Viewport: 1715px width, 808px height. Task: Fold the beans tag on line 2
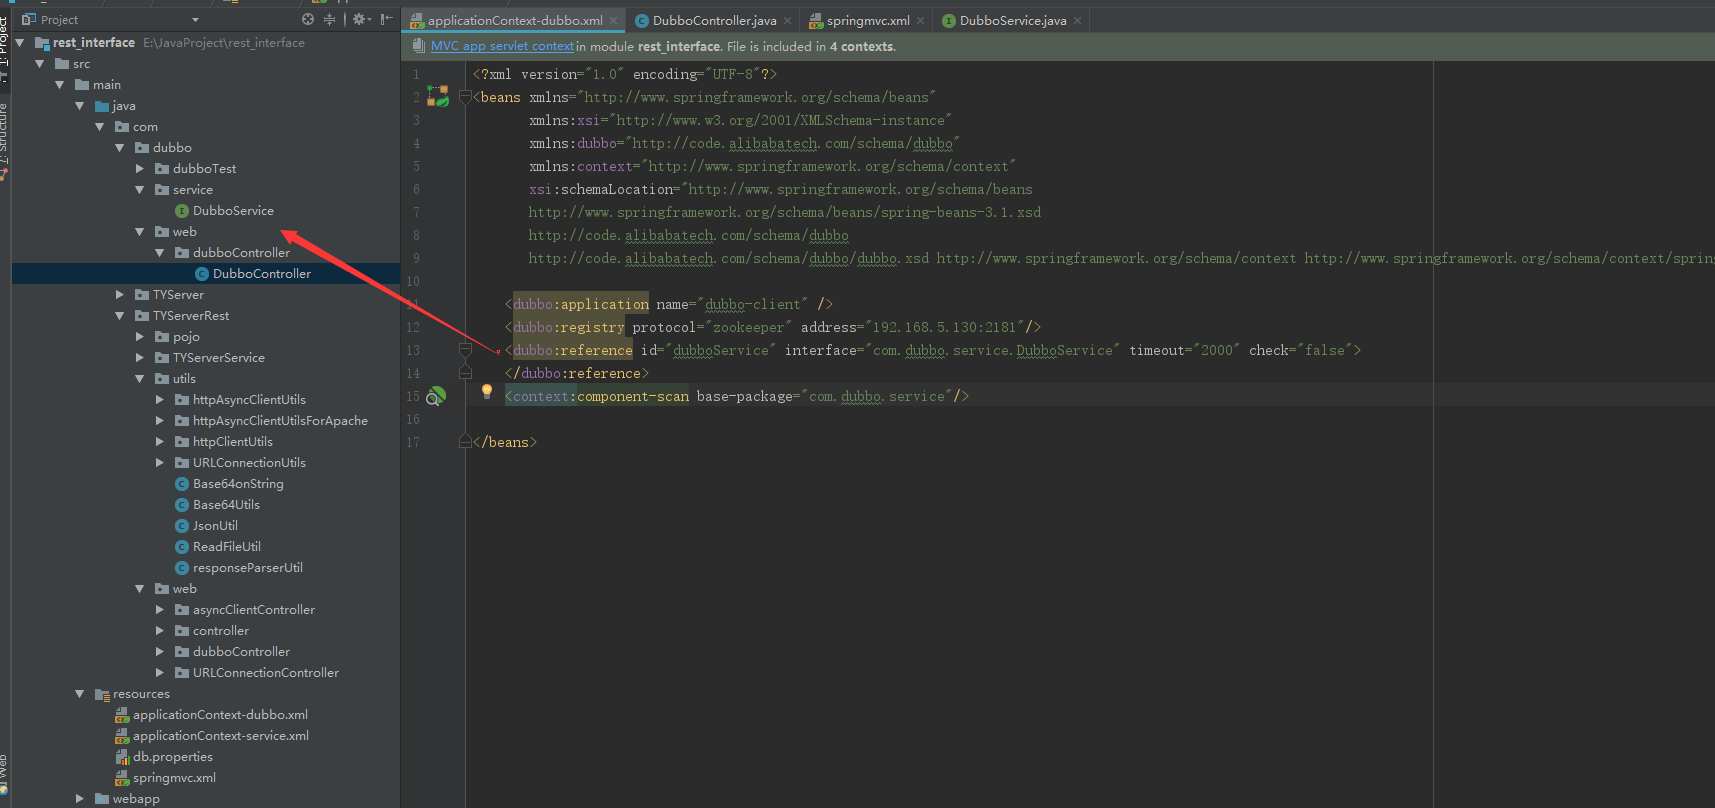[x=465, y=97]
